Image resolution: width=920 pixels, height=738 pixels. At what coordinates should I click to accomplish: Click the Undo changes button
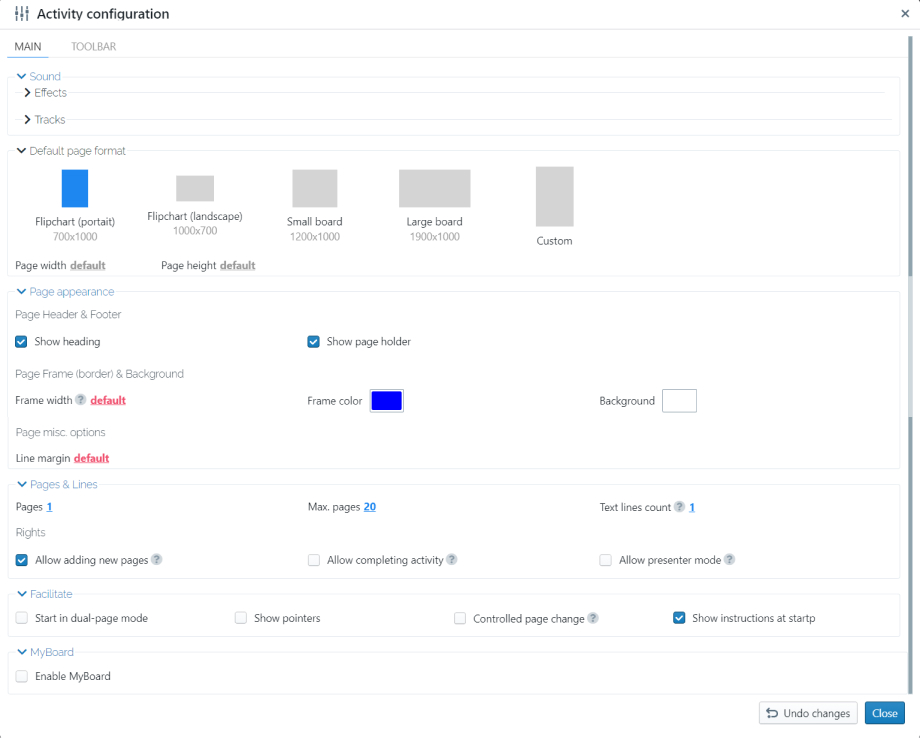[808, 713]
